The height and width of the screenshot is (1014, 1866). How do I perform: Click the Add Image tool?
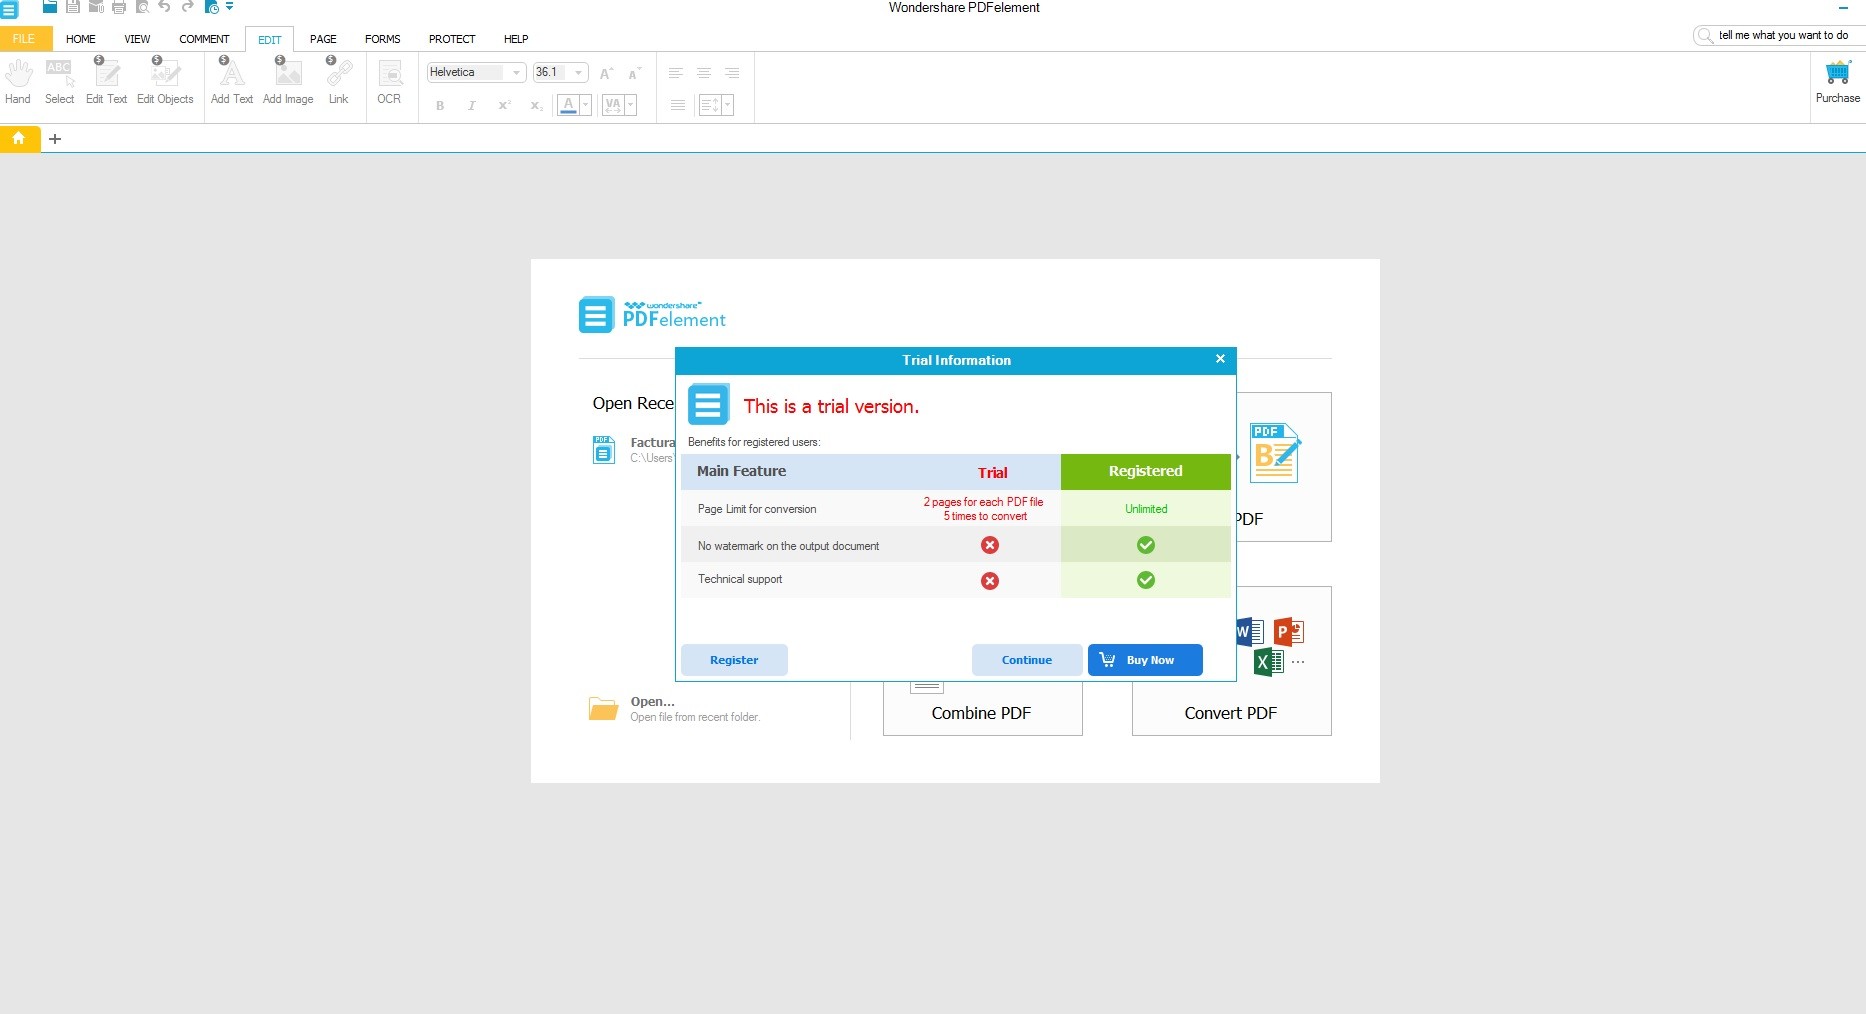(x=288, y=81)
